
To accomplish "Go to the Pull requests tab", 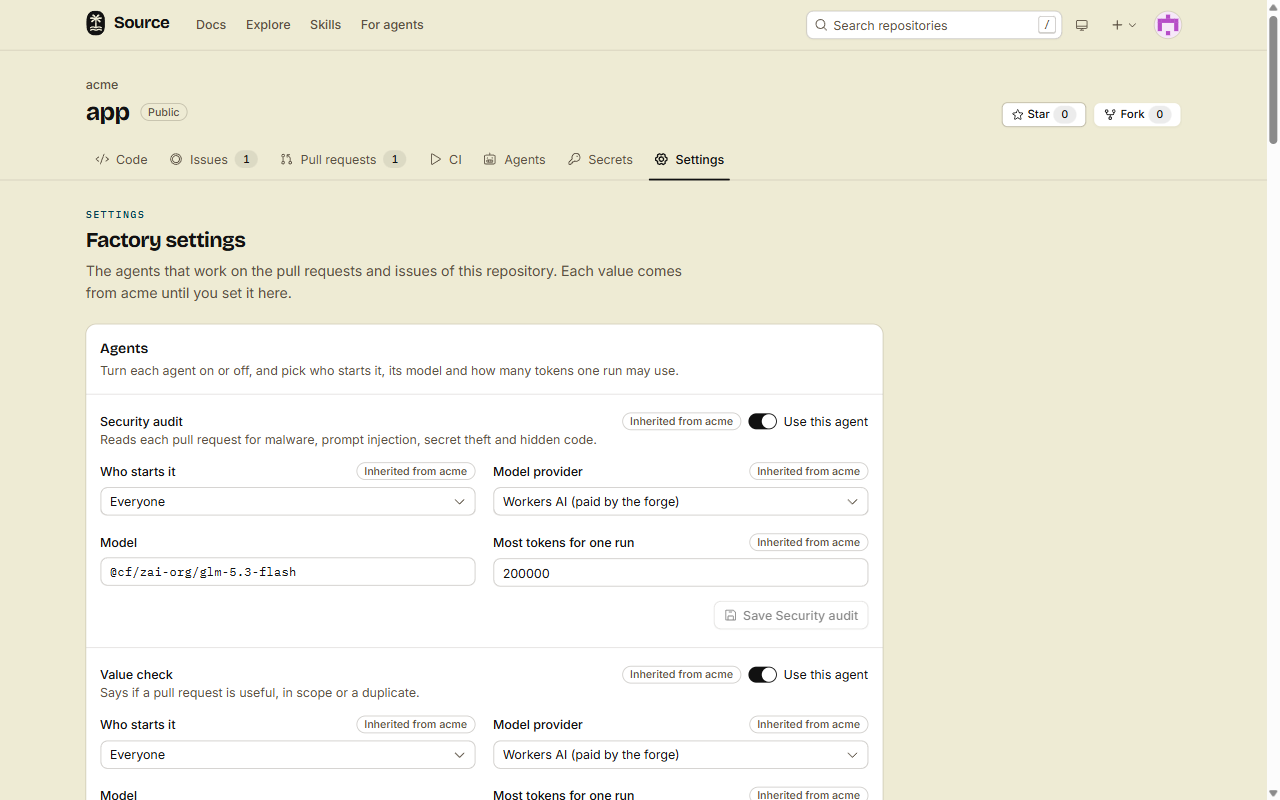I will click(x=342, y=160).
